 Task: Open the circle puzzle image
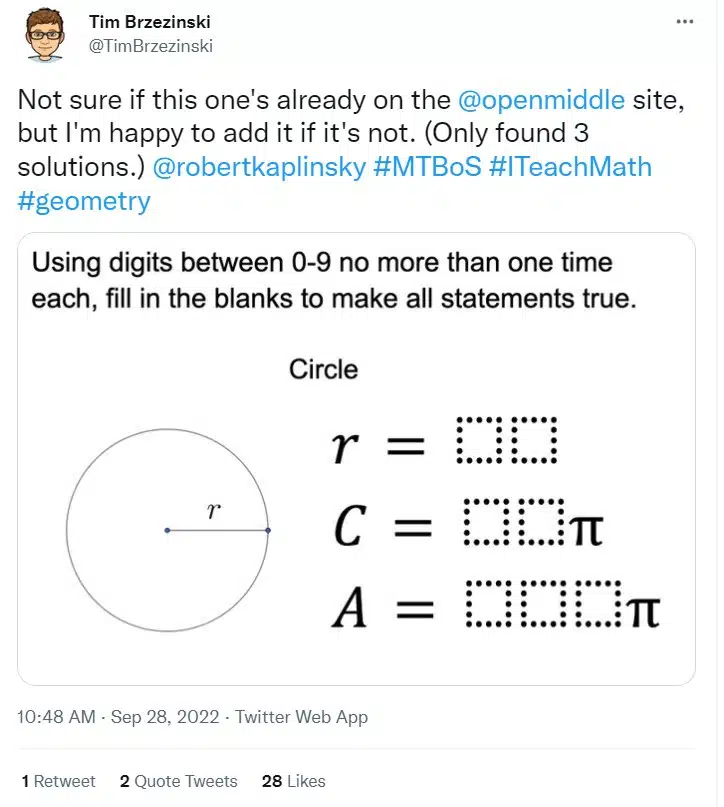[356, 459]
